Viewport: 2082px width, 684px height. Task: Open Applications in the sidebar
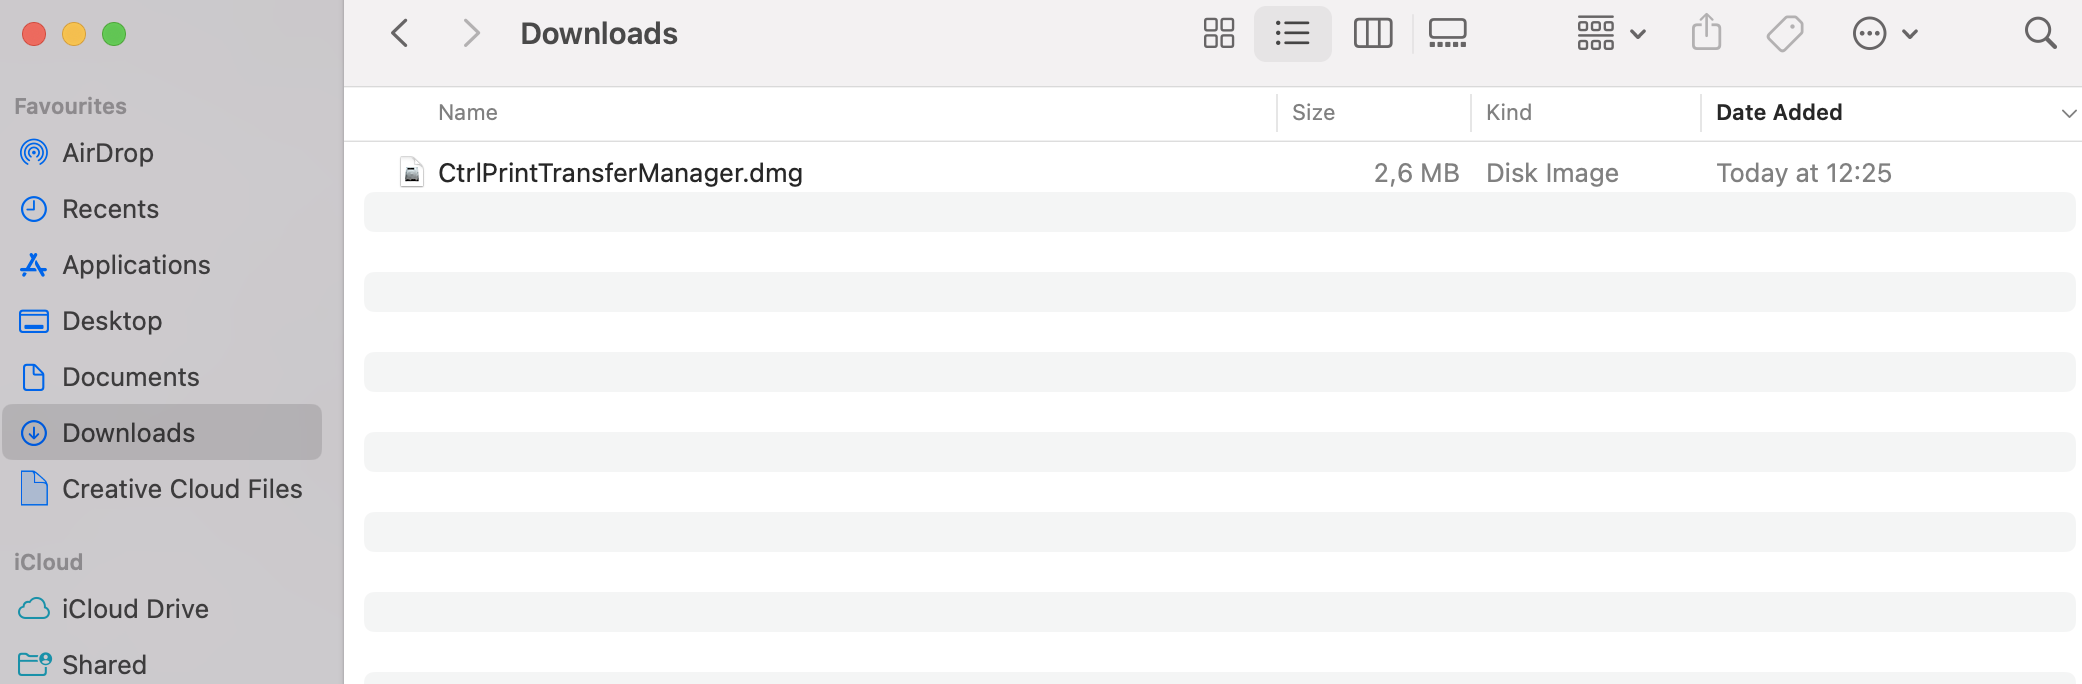(x=162, y=265)
